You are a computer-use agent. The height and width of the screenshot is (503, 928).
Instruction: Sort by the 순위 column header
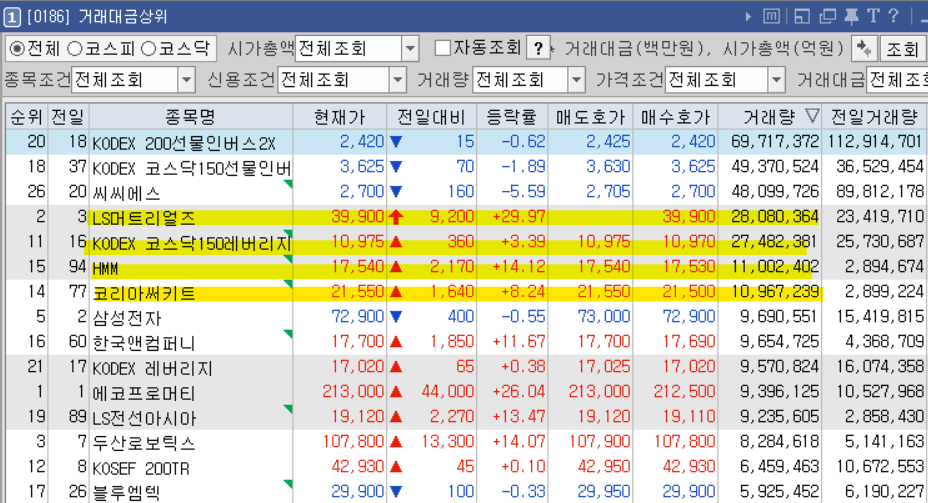click(26, 117)
